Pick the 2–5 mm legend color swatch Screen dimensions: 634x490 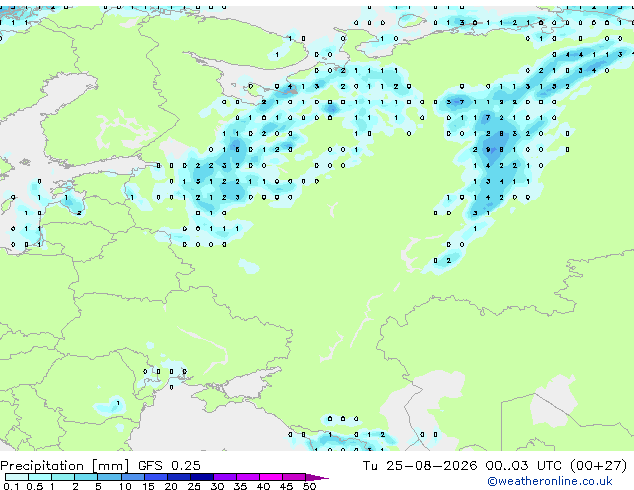coord(86,477)
